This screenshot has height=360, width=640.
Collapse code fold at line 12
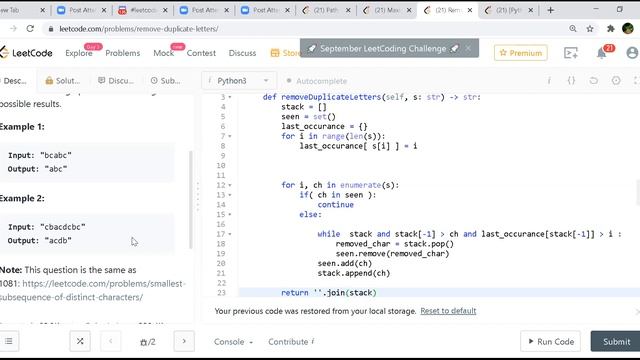click(230, 185)
